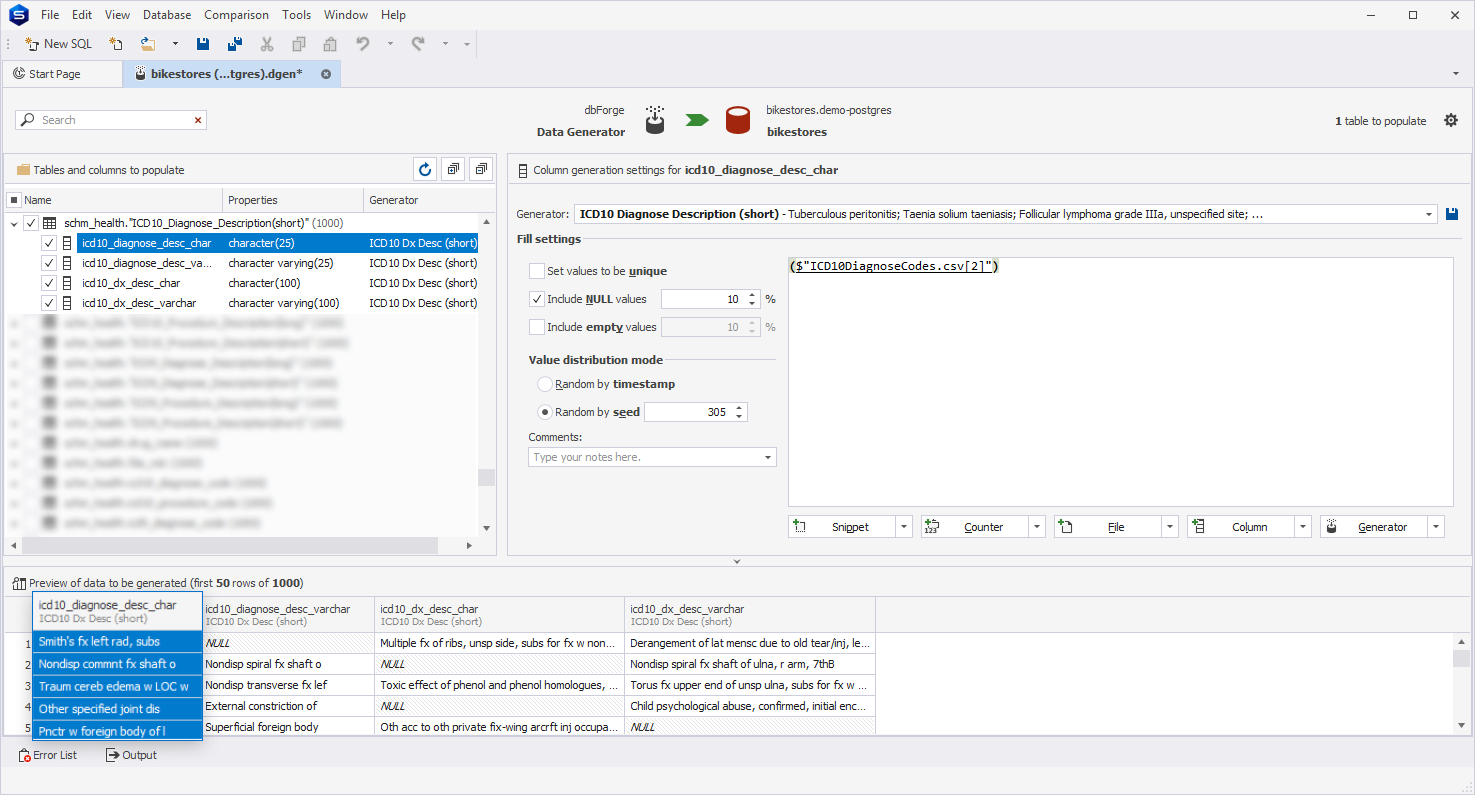
Task: Click the Open file folder icon
Action: [148, 44]
